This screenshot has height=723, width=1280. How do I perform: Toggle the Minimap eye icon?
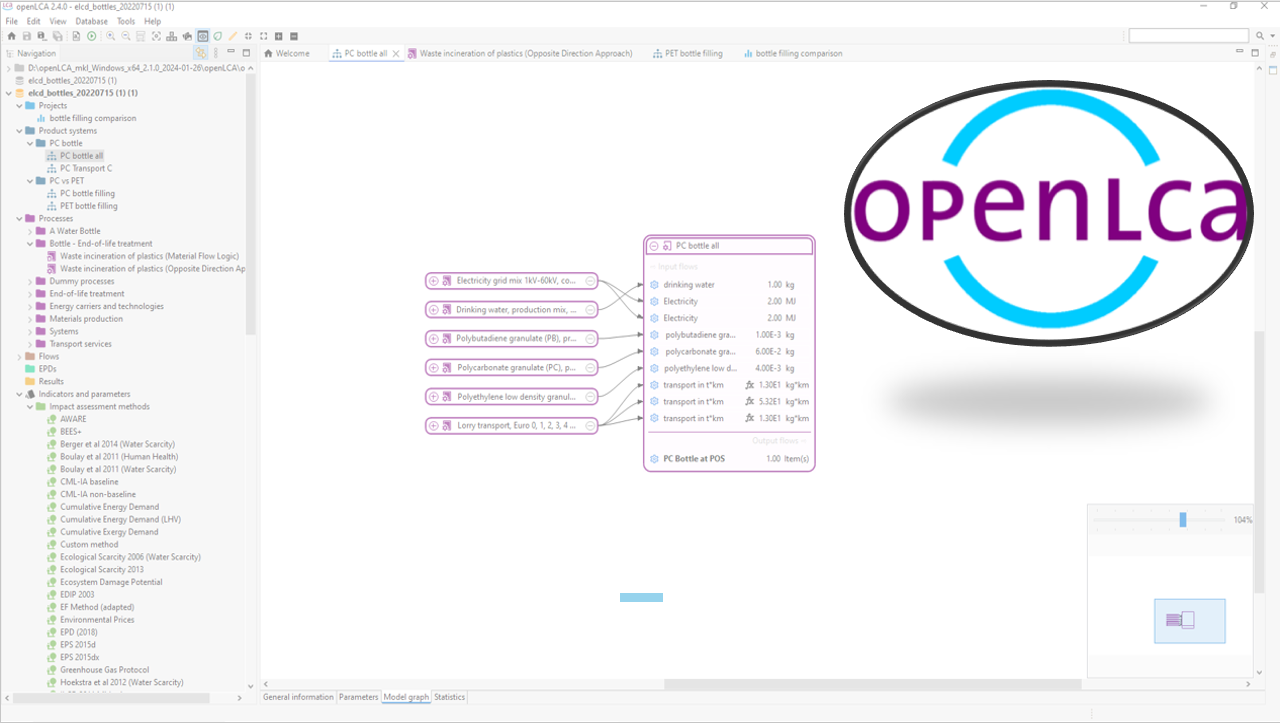(x=202, y=36)
